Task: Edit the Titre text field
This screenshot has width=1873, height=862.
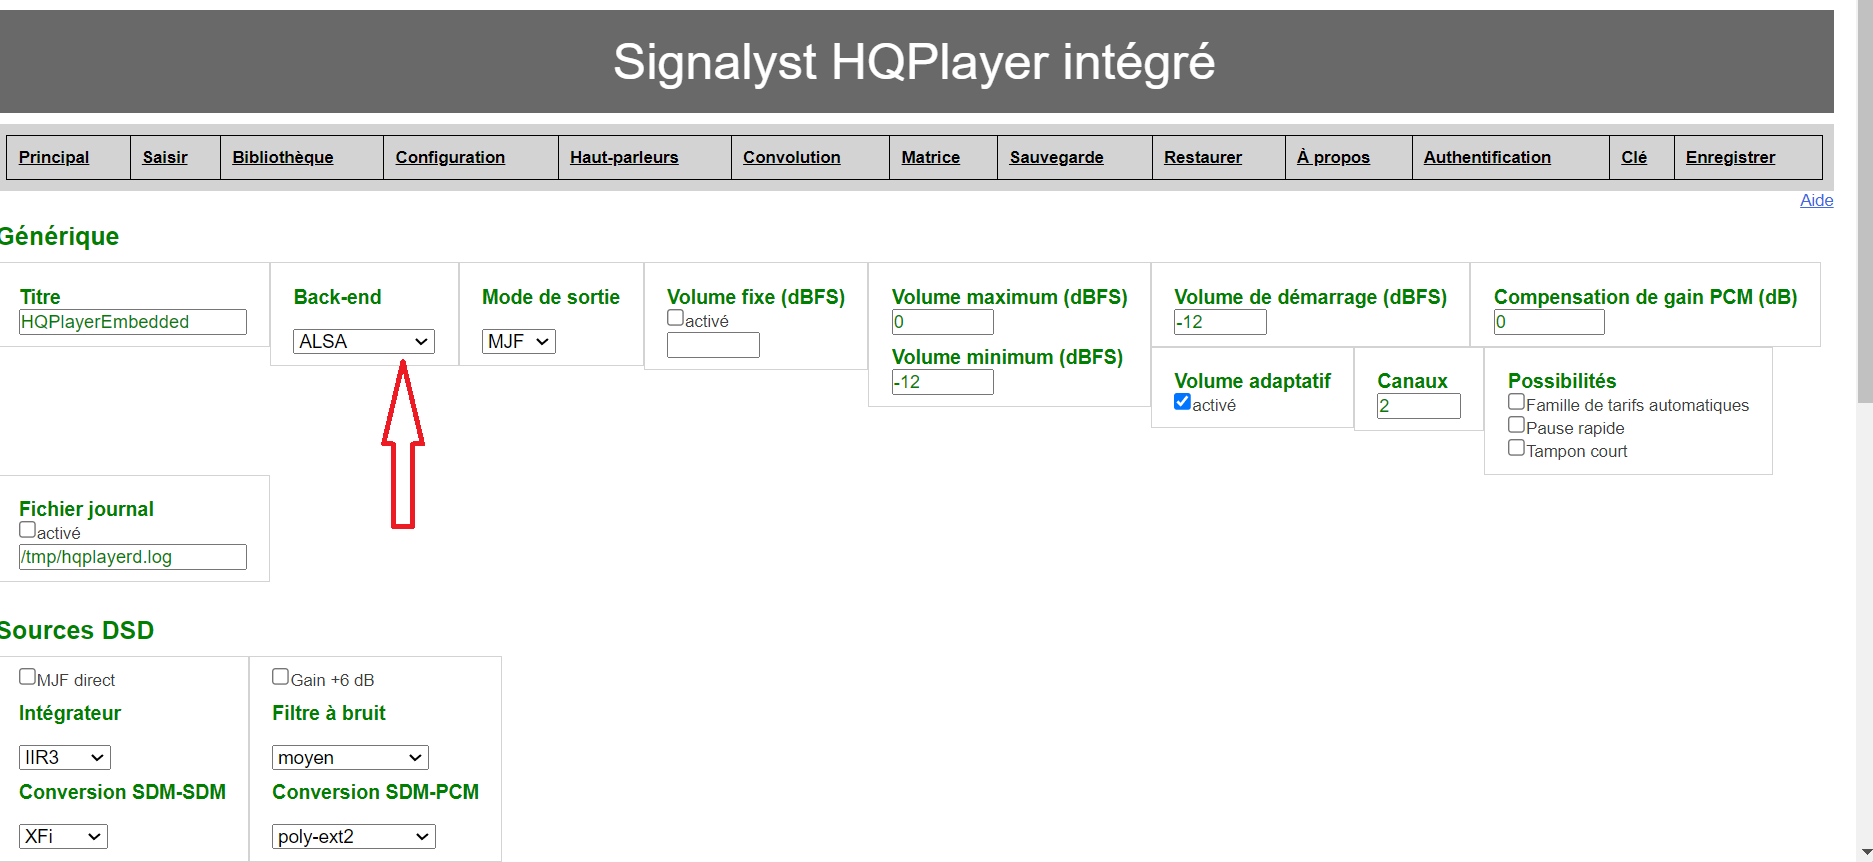Action: pos(133,322)
